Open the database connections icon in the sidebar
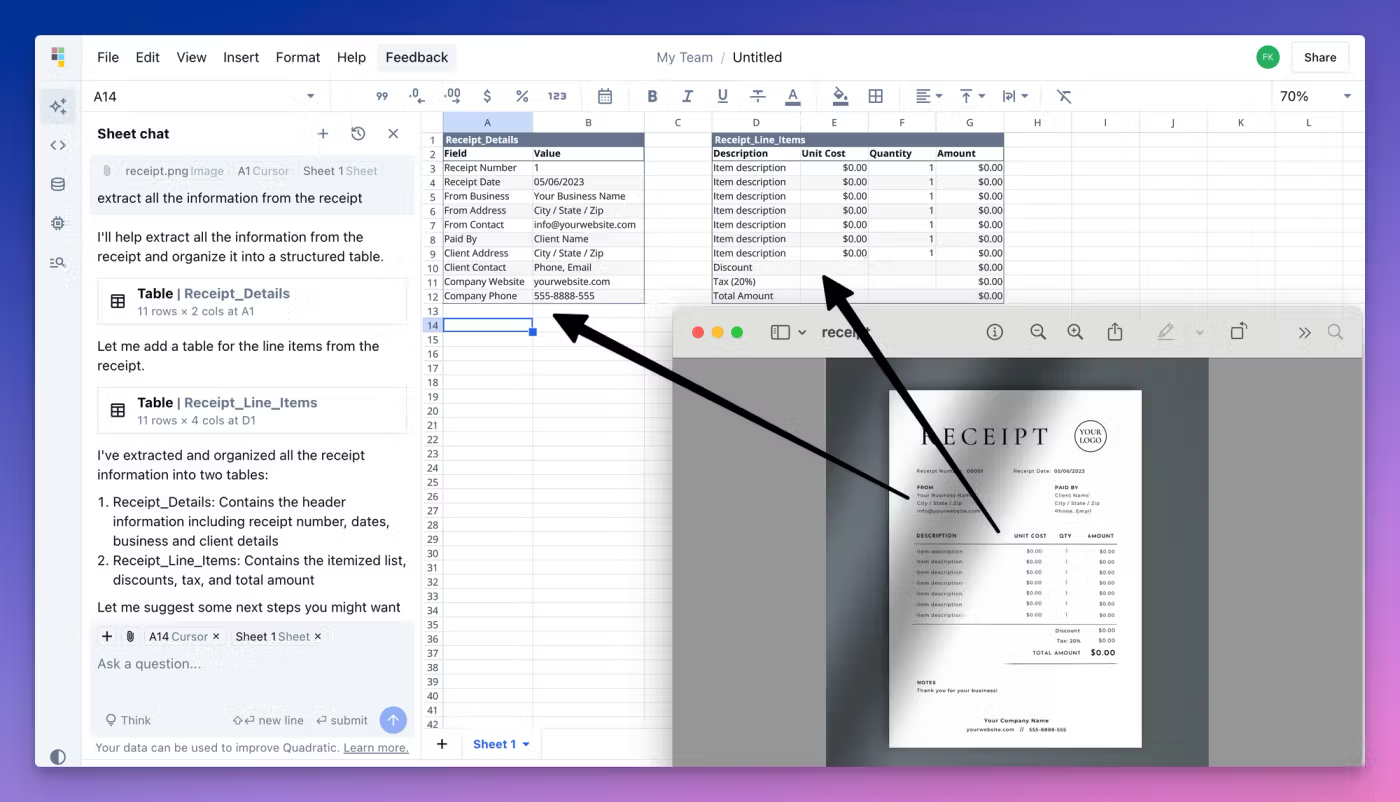 pos(58,184)
